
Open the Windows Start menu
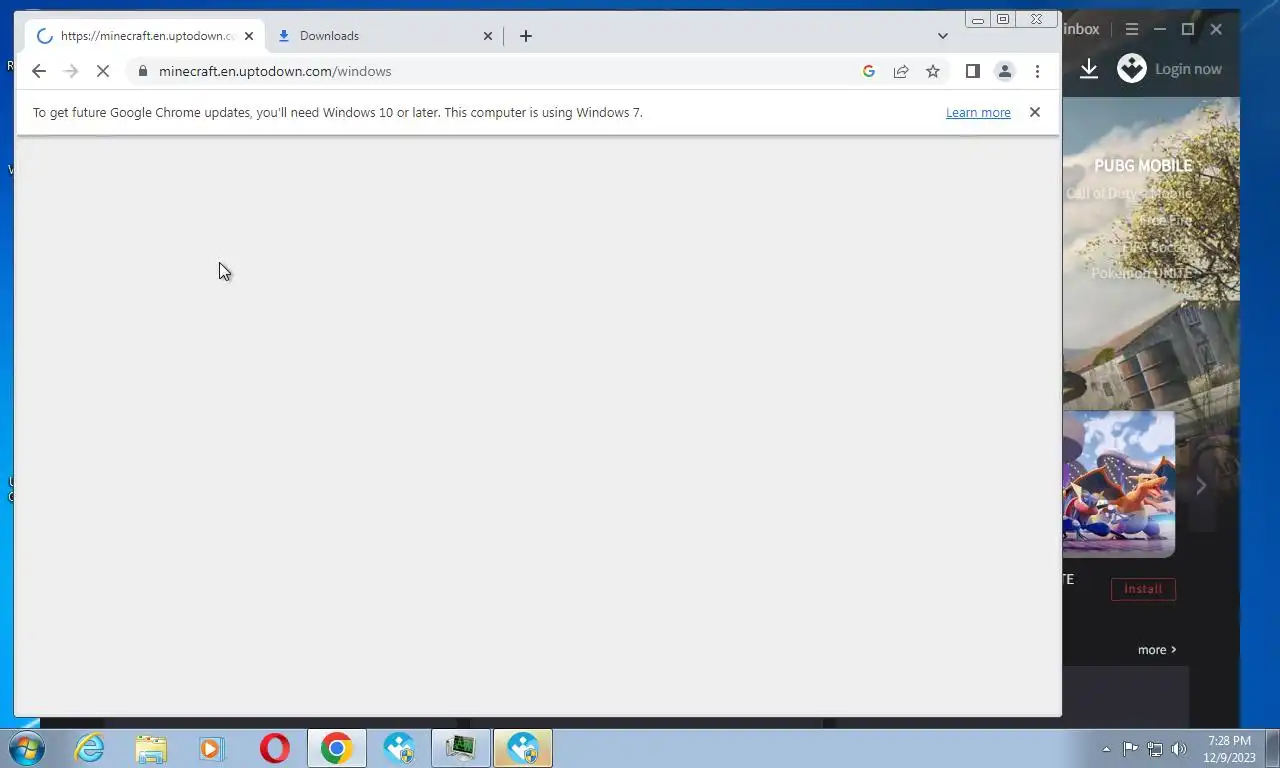[x=26, y=748]
